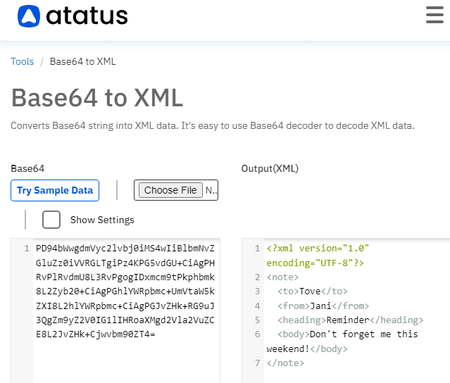Select the Tove line in XML output
Screen dimensions: 450x383
pyautogui.click(x=312, y=291)
